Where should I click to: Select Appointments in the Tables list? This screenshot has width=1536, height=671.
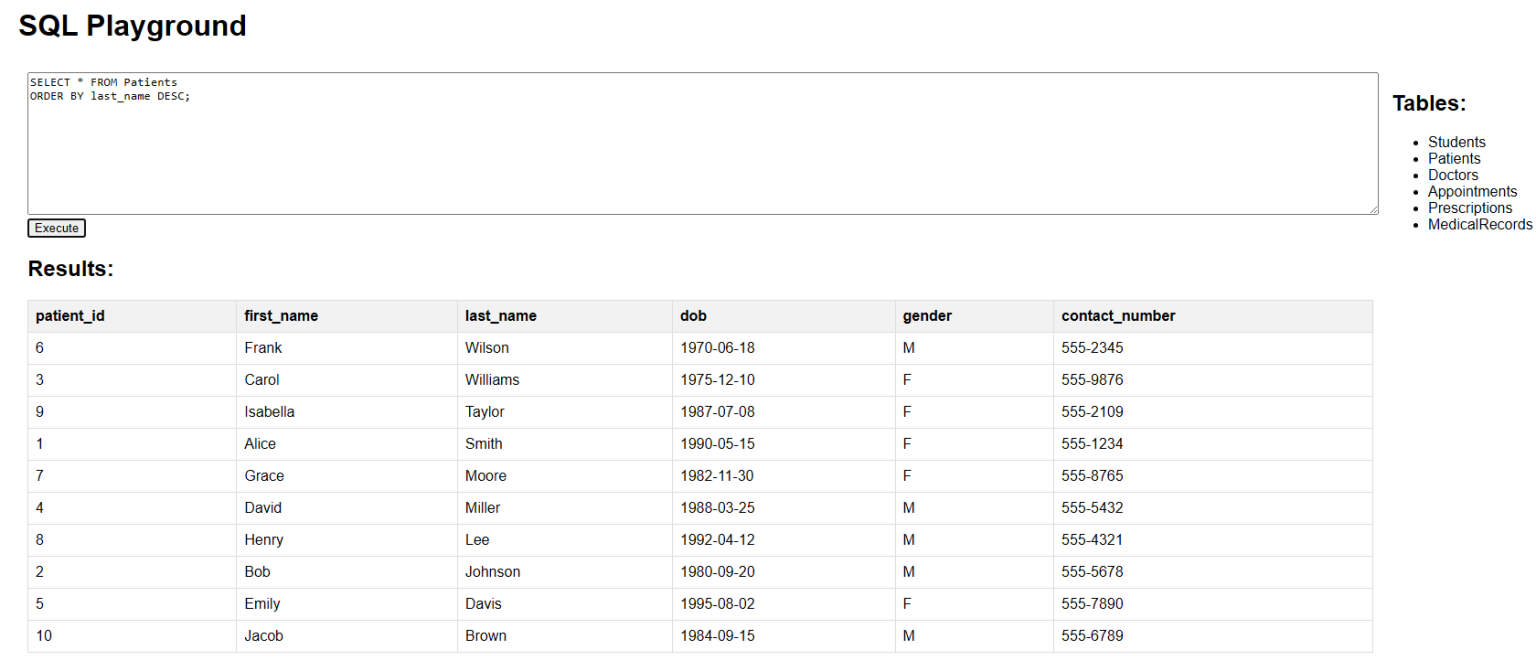click(1472, 192)
